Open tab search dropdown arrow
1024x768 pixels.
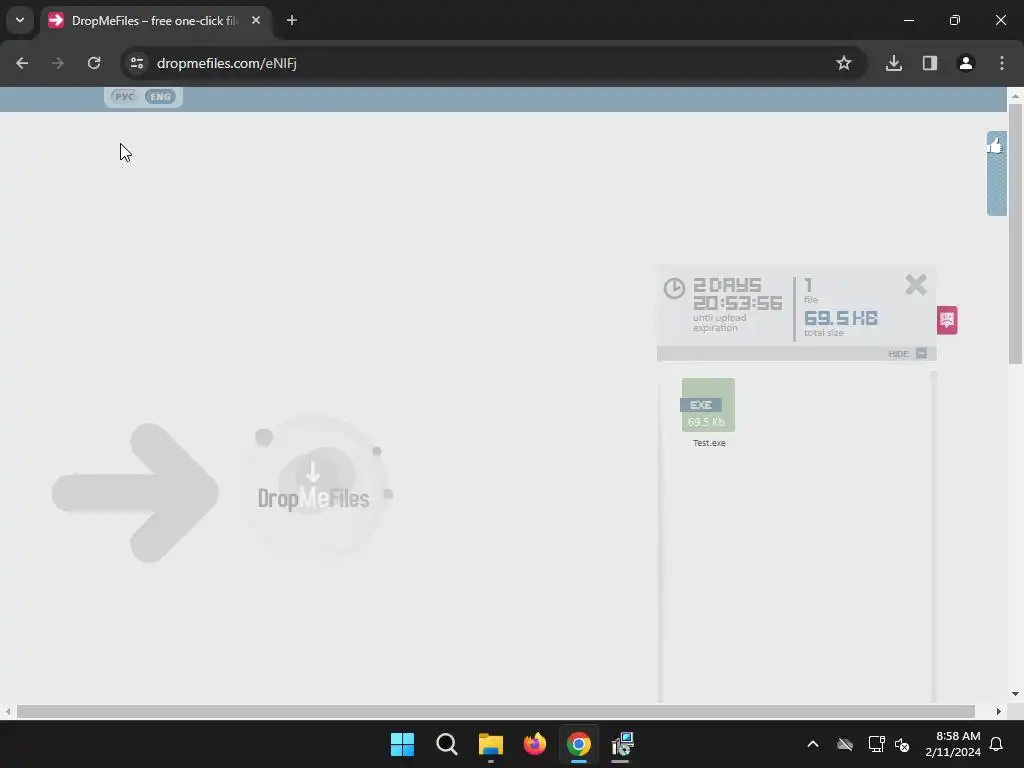(x=20, y=20)
